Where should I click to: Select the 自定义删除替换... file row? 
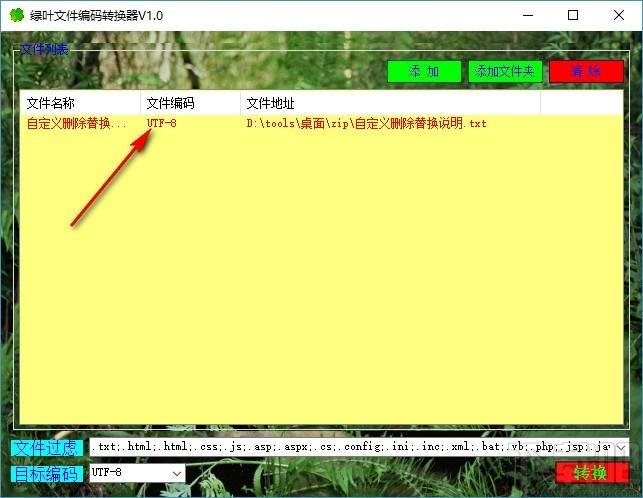(x=322, y=123)
